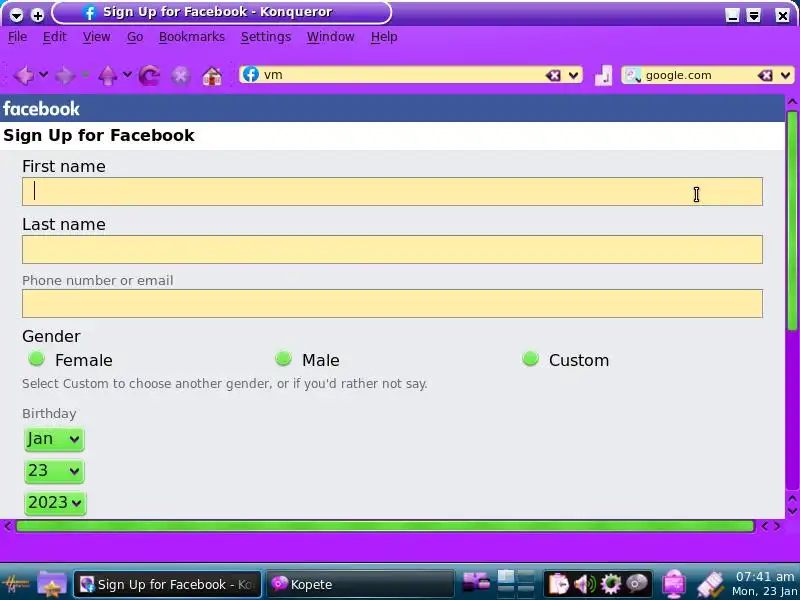Open the window menu in the title bar
This screenshot has width=800, height=600.
pyautogui.click(x=16, y=15)
